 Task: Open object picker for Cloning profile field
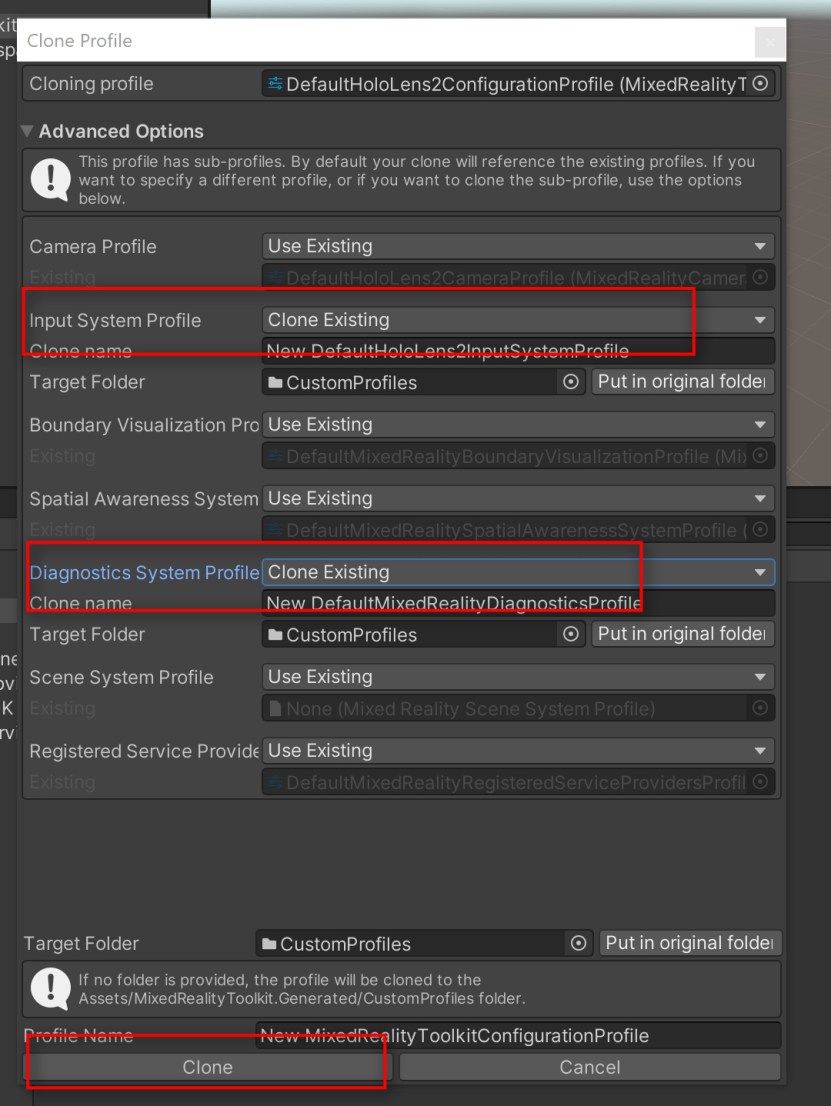[760, 83]
